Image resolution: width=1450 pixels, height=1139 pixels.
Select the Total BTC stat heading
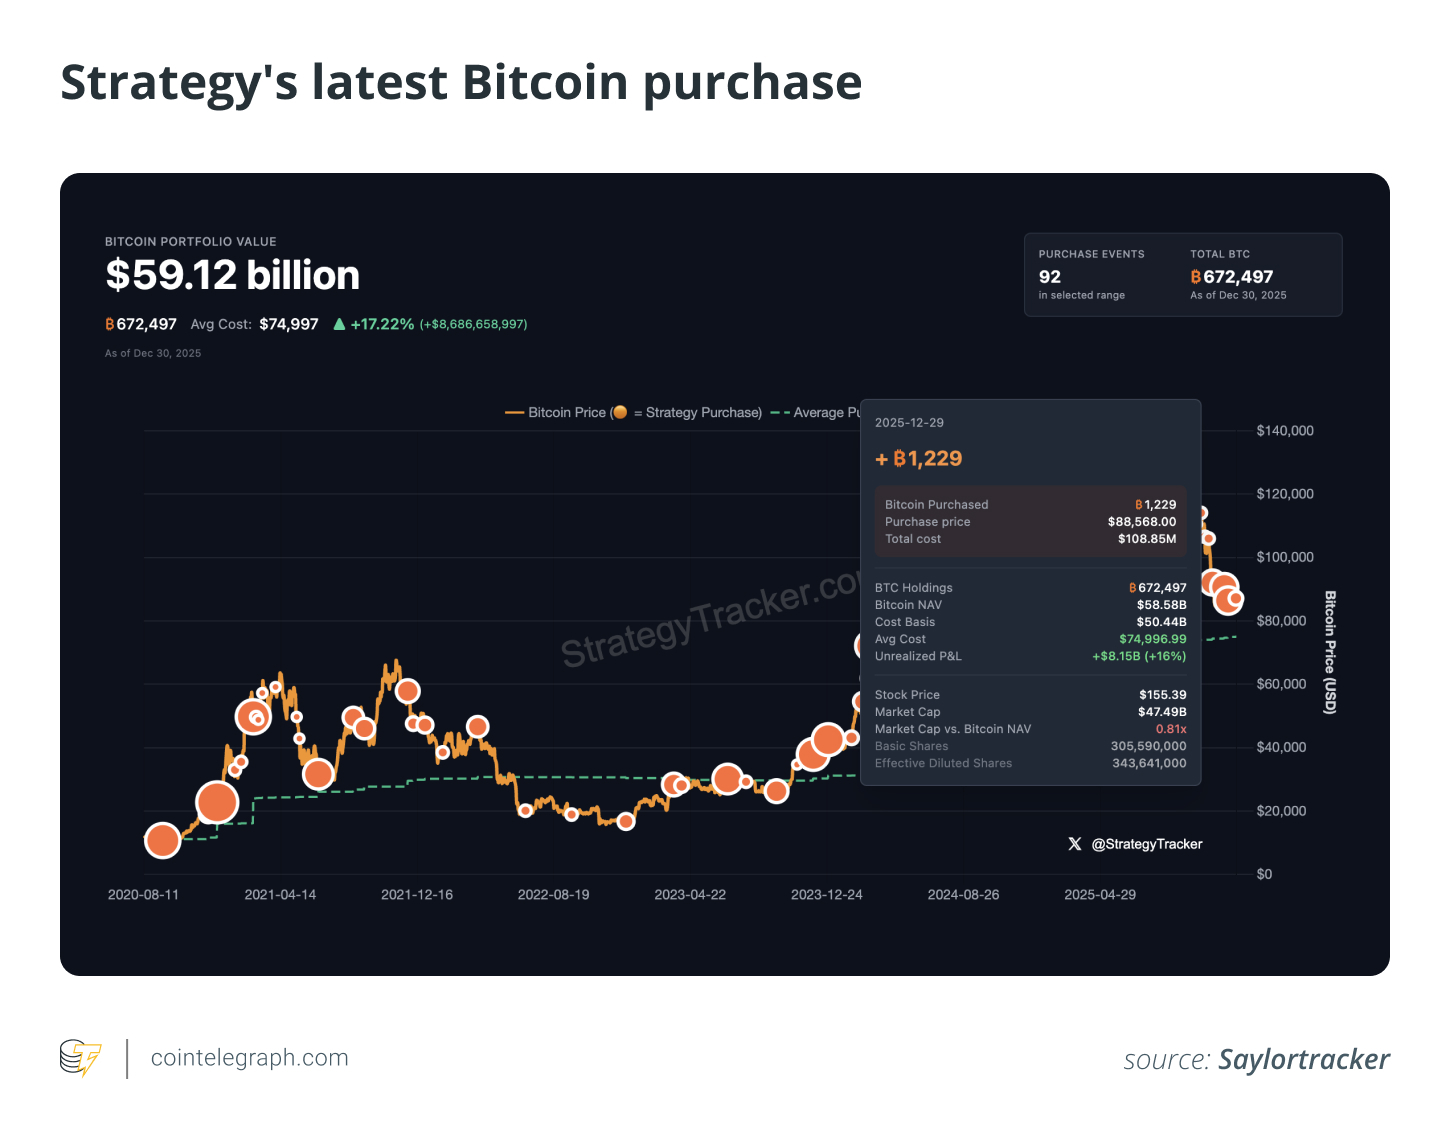pos(1220,254)
